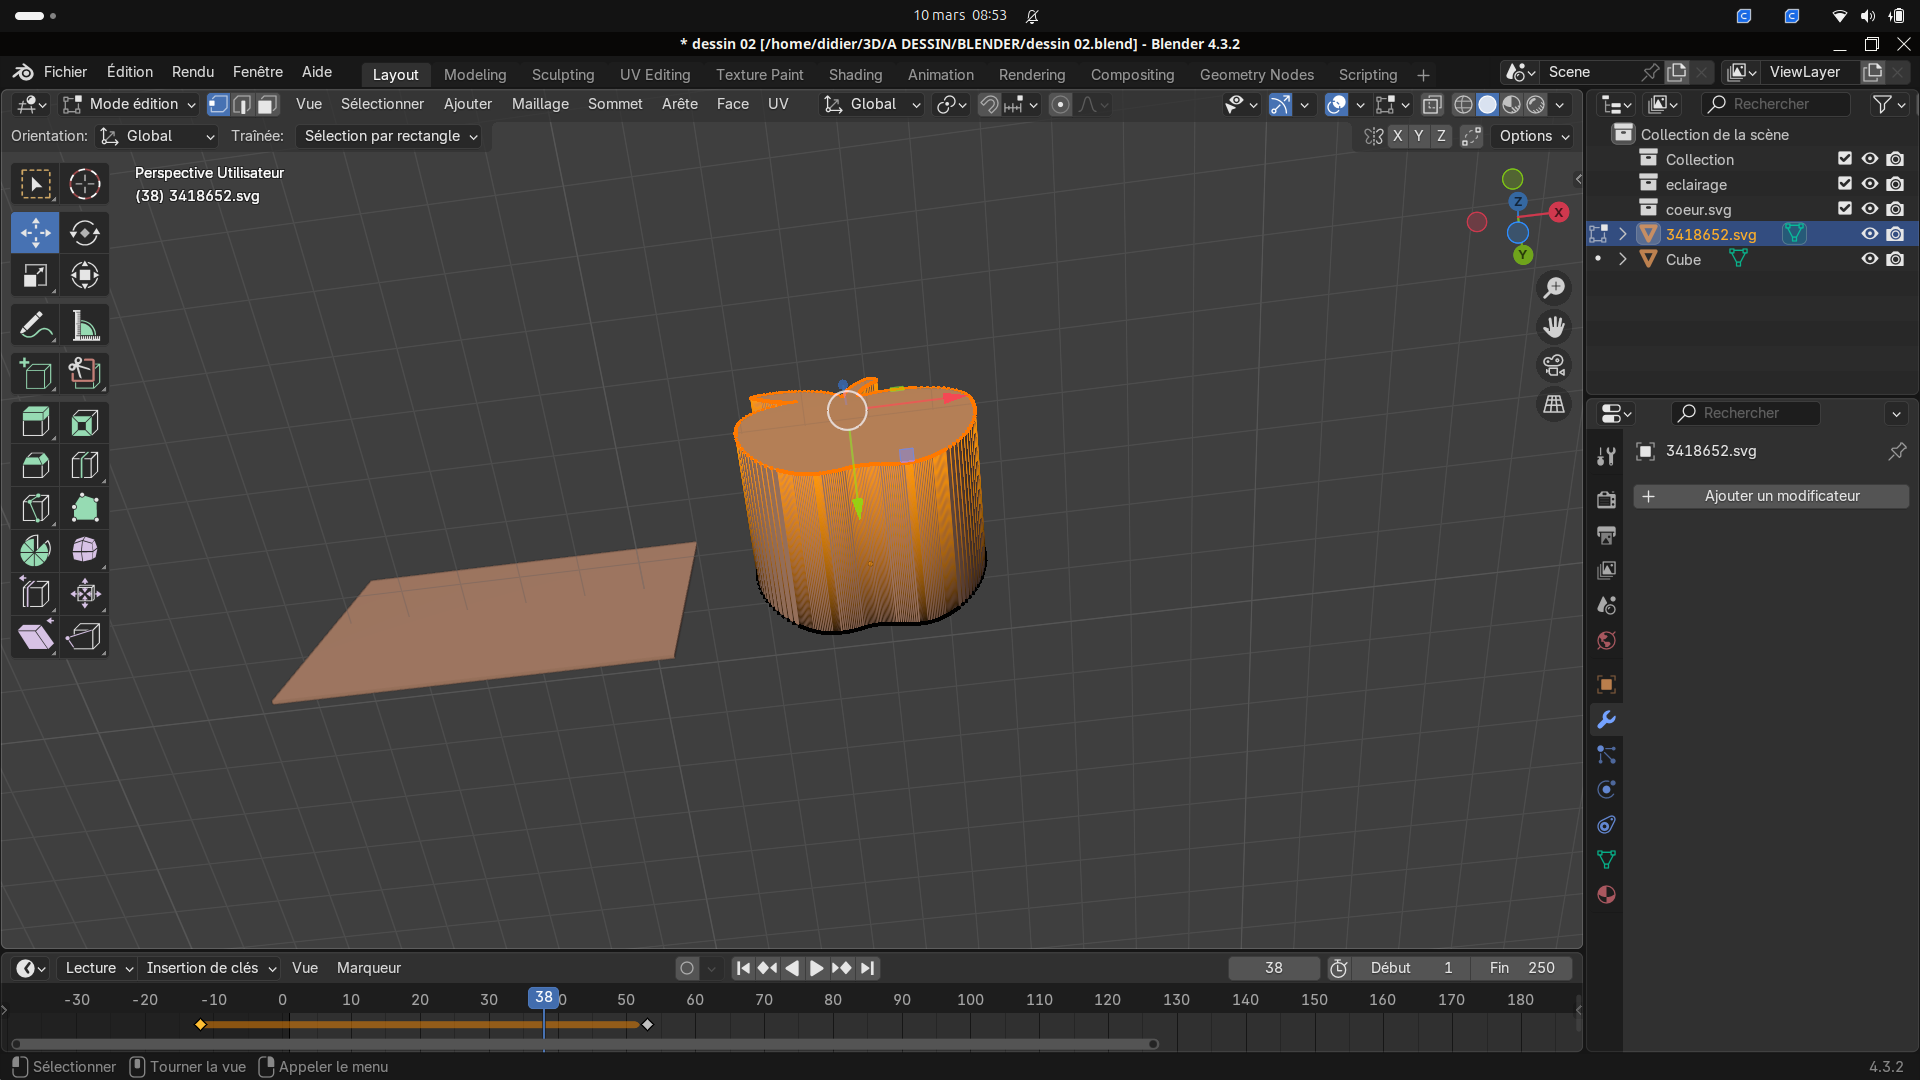This screenshot has height=1080, width=1920.
Task: Click the current frame field showing 38
Action: (x=1273, y=968)
